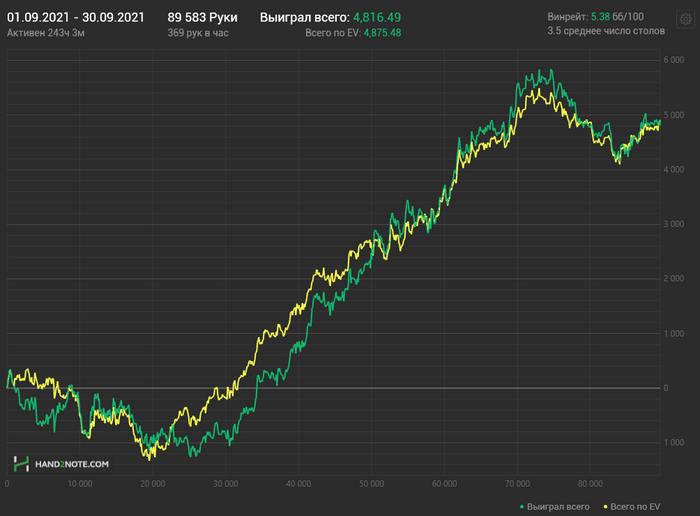Click the 3 000 y-axis label
This screenshot has height=516, width=700.
(674, 224)
